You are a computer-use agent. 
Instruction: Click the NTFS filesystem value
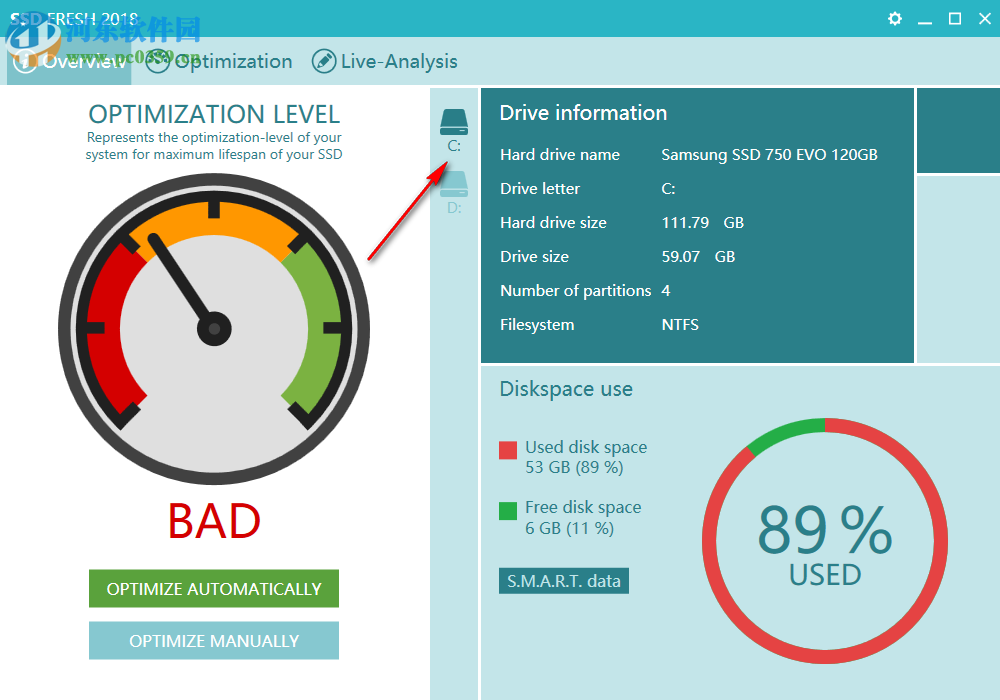[680, 324]
